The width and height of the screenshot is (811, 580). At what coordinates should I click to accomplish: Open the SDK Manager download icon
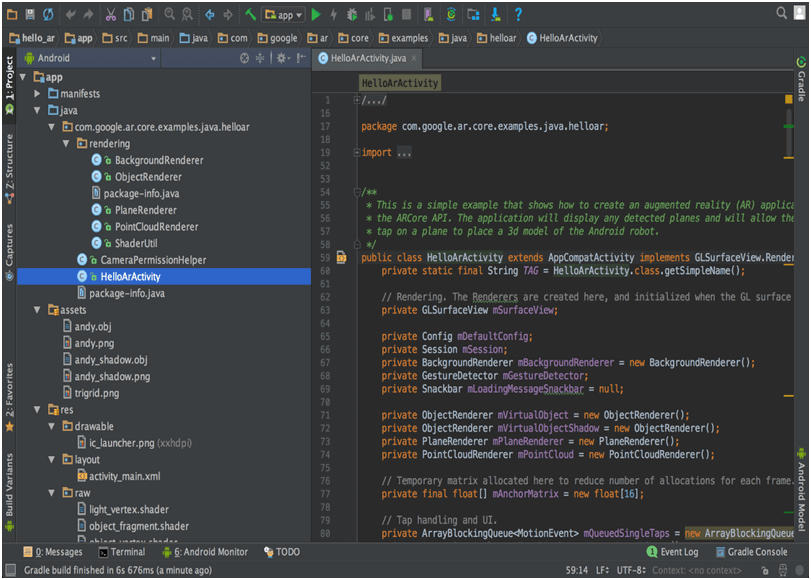pos(495,14)
